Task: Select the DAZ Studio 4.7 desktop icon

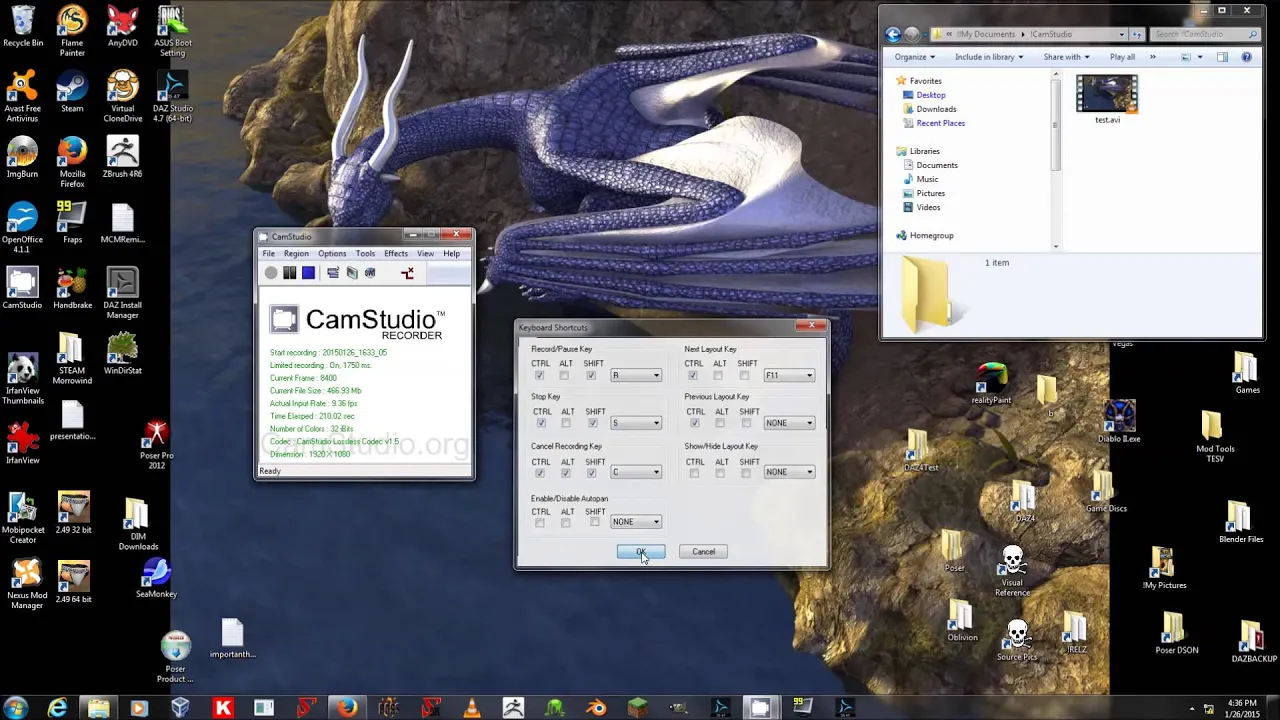Action: [173, 97]
